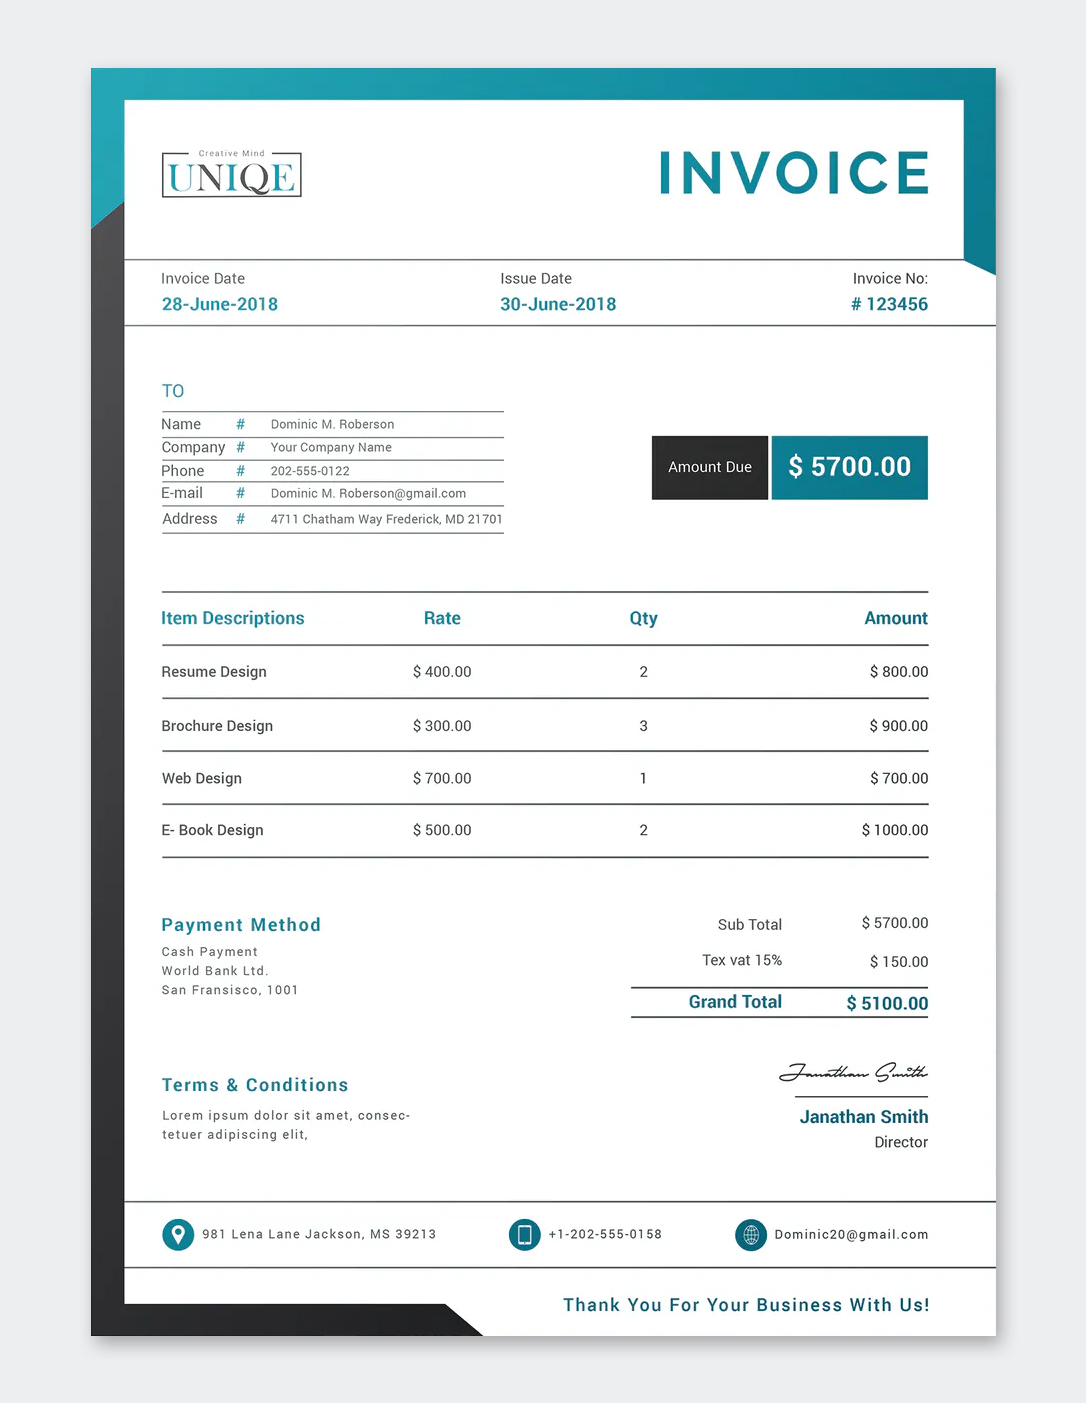The image size is (1086, 1403).
Task: Click the Amount column header
Action: 896,618
